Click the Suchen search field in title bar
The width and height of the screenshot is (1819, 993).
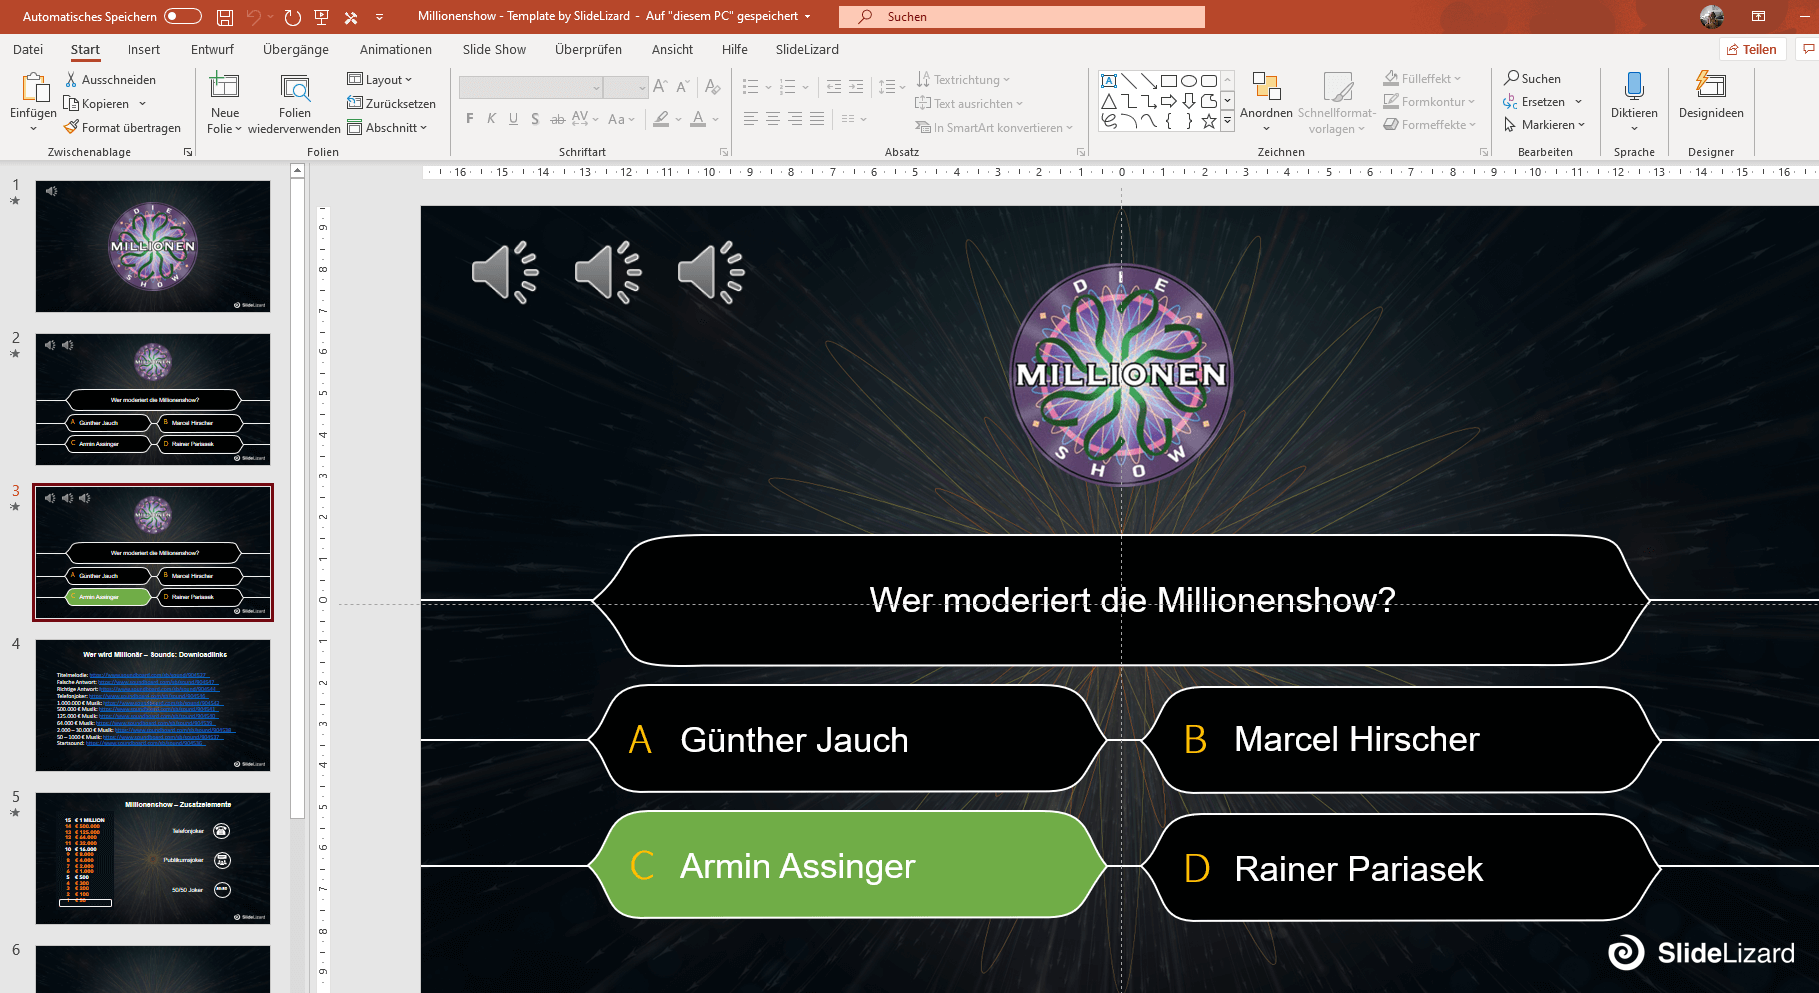click(x=1022, y=16)
